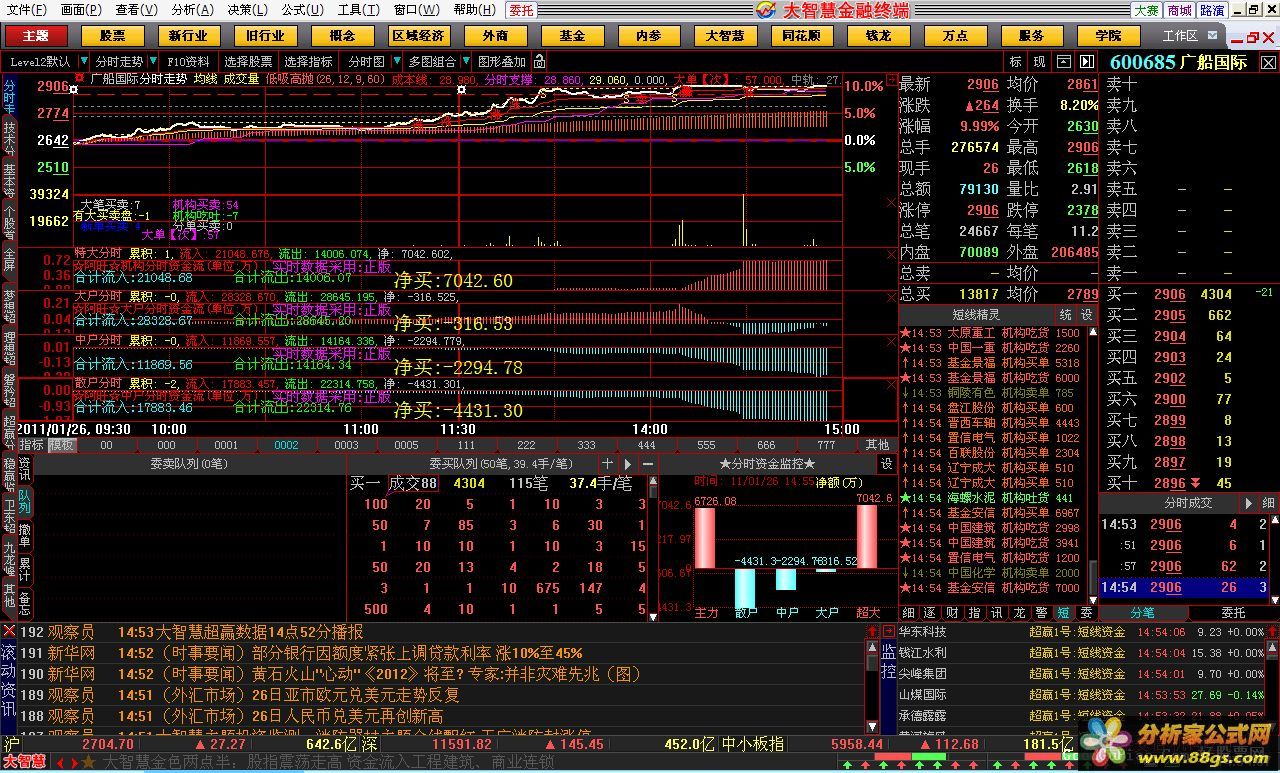This screenshot has width=1280, height=773.
Task: Click the 学院 button
Action: pos(1108,36)
